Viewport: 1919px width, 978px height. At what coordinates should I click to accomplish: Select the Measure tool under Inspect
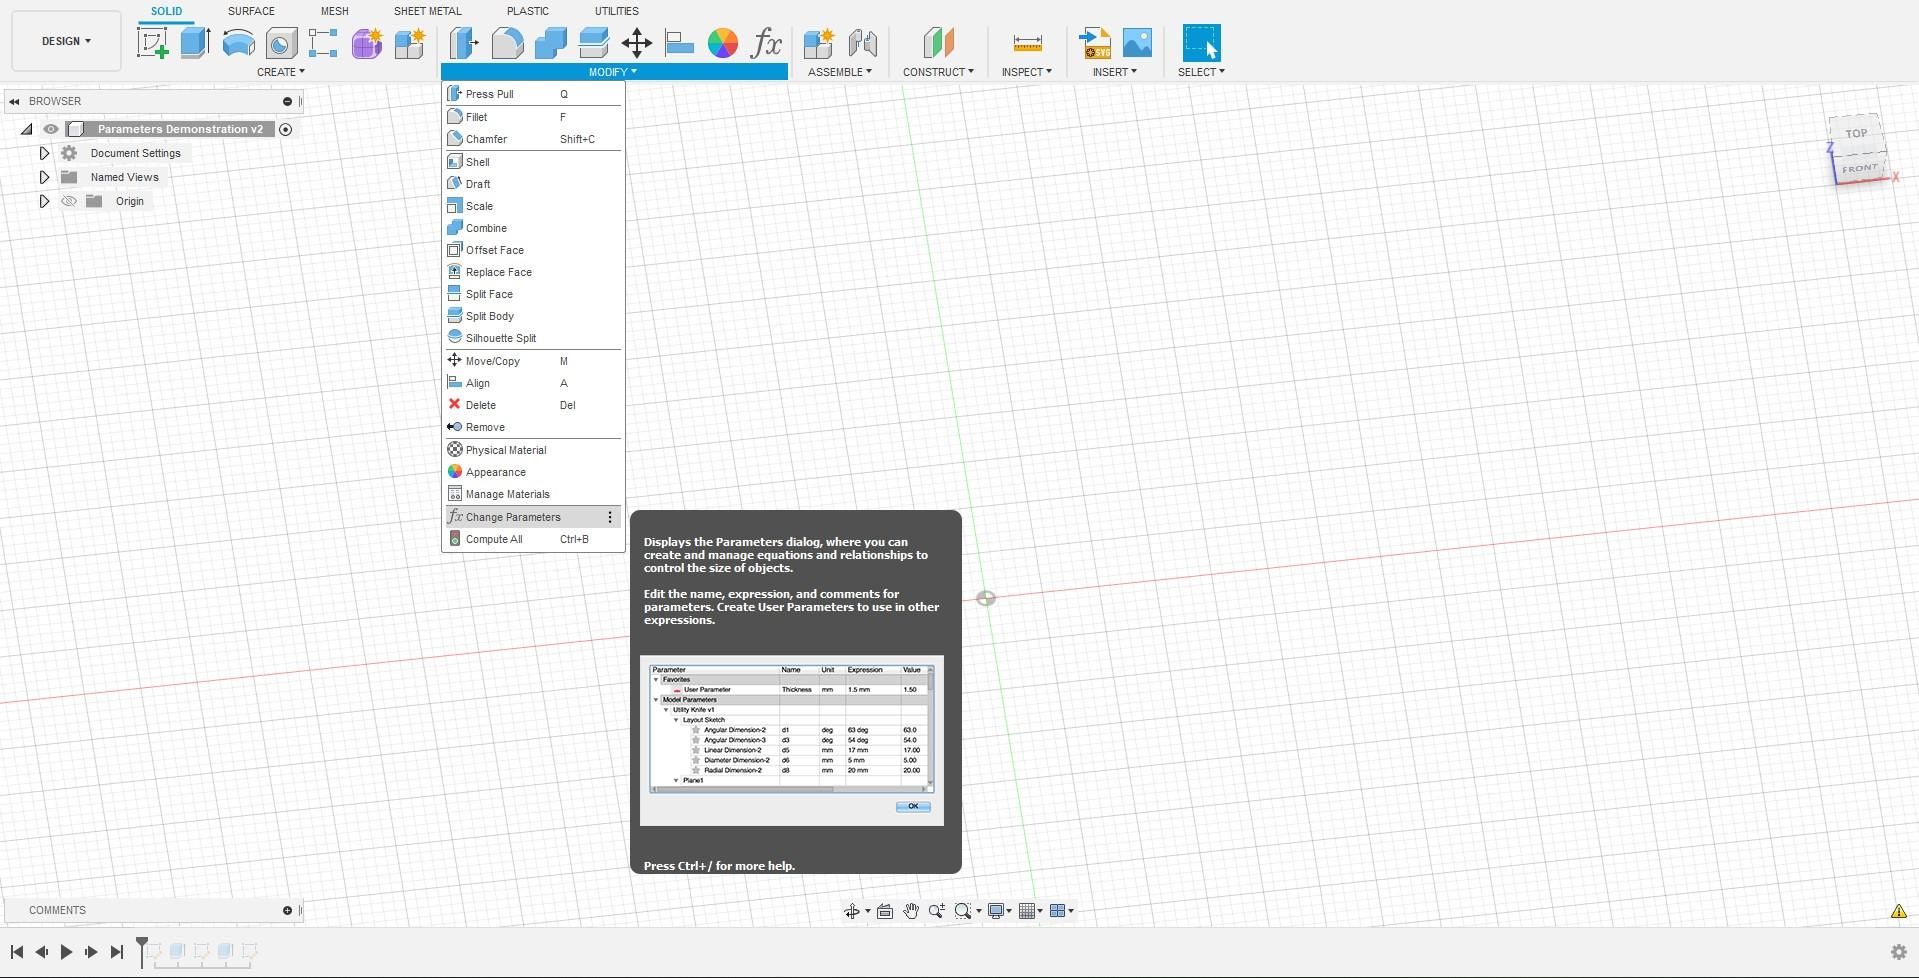click(1026, 42)
